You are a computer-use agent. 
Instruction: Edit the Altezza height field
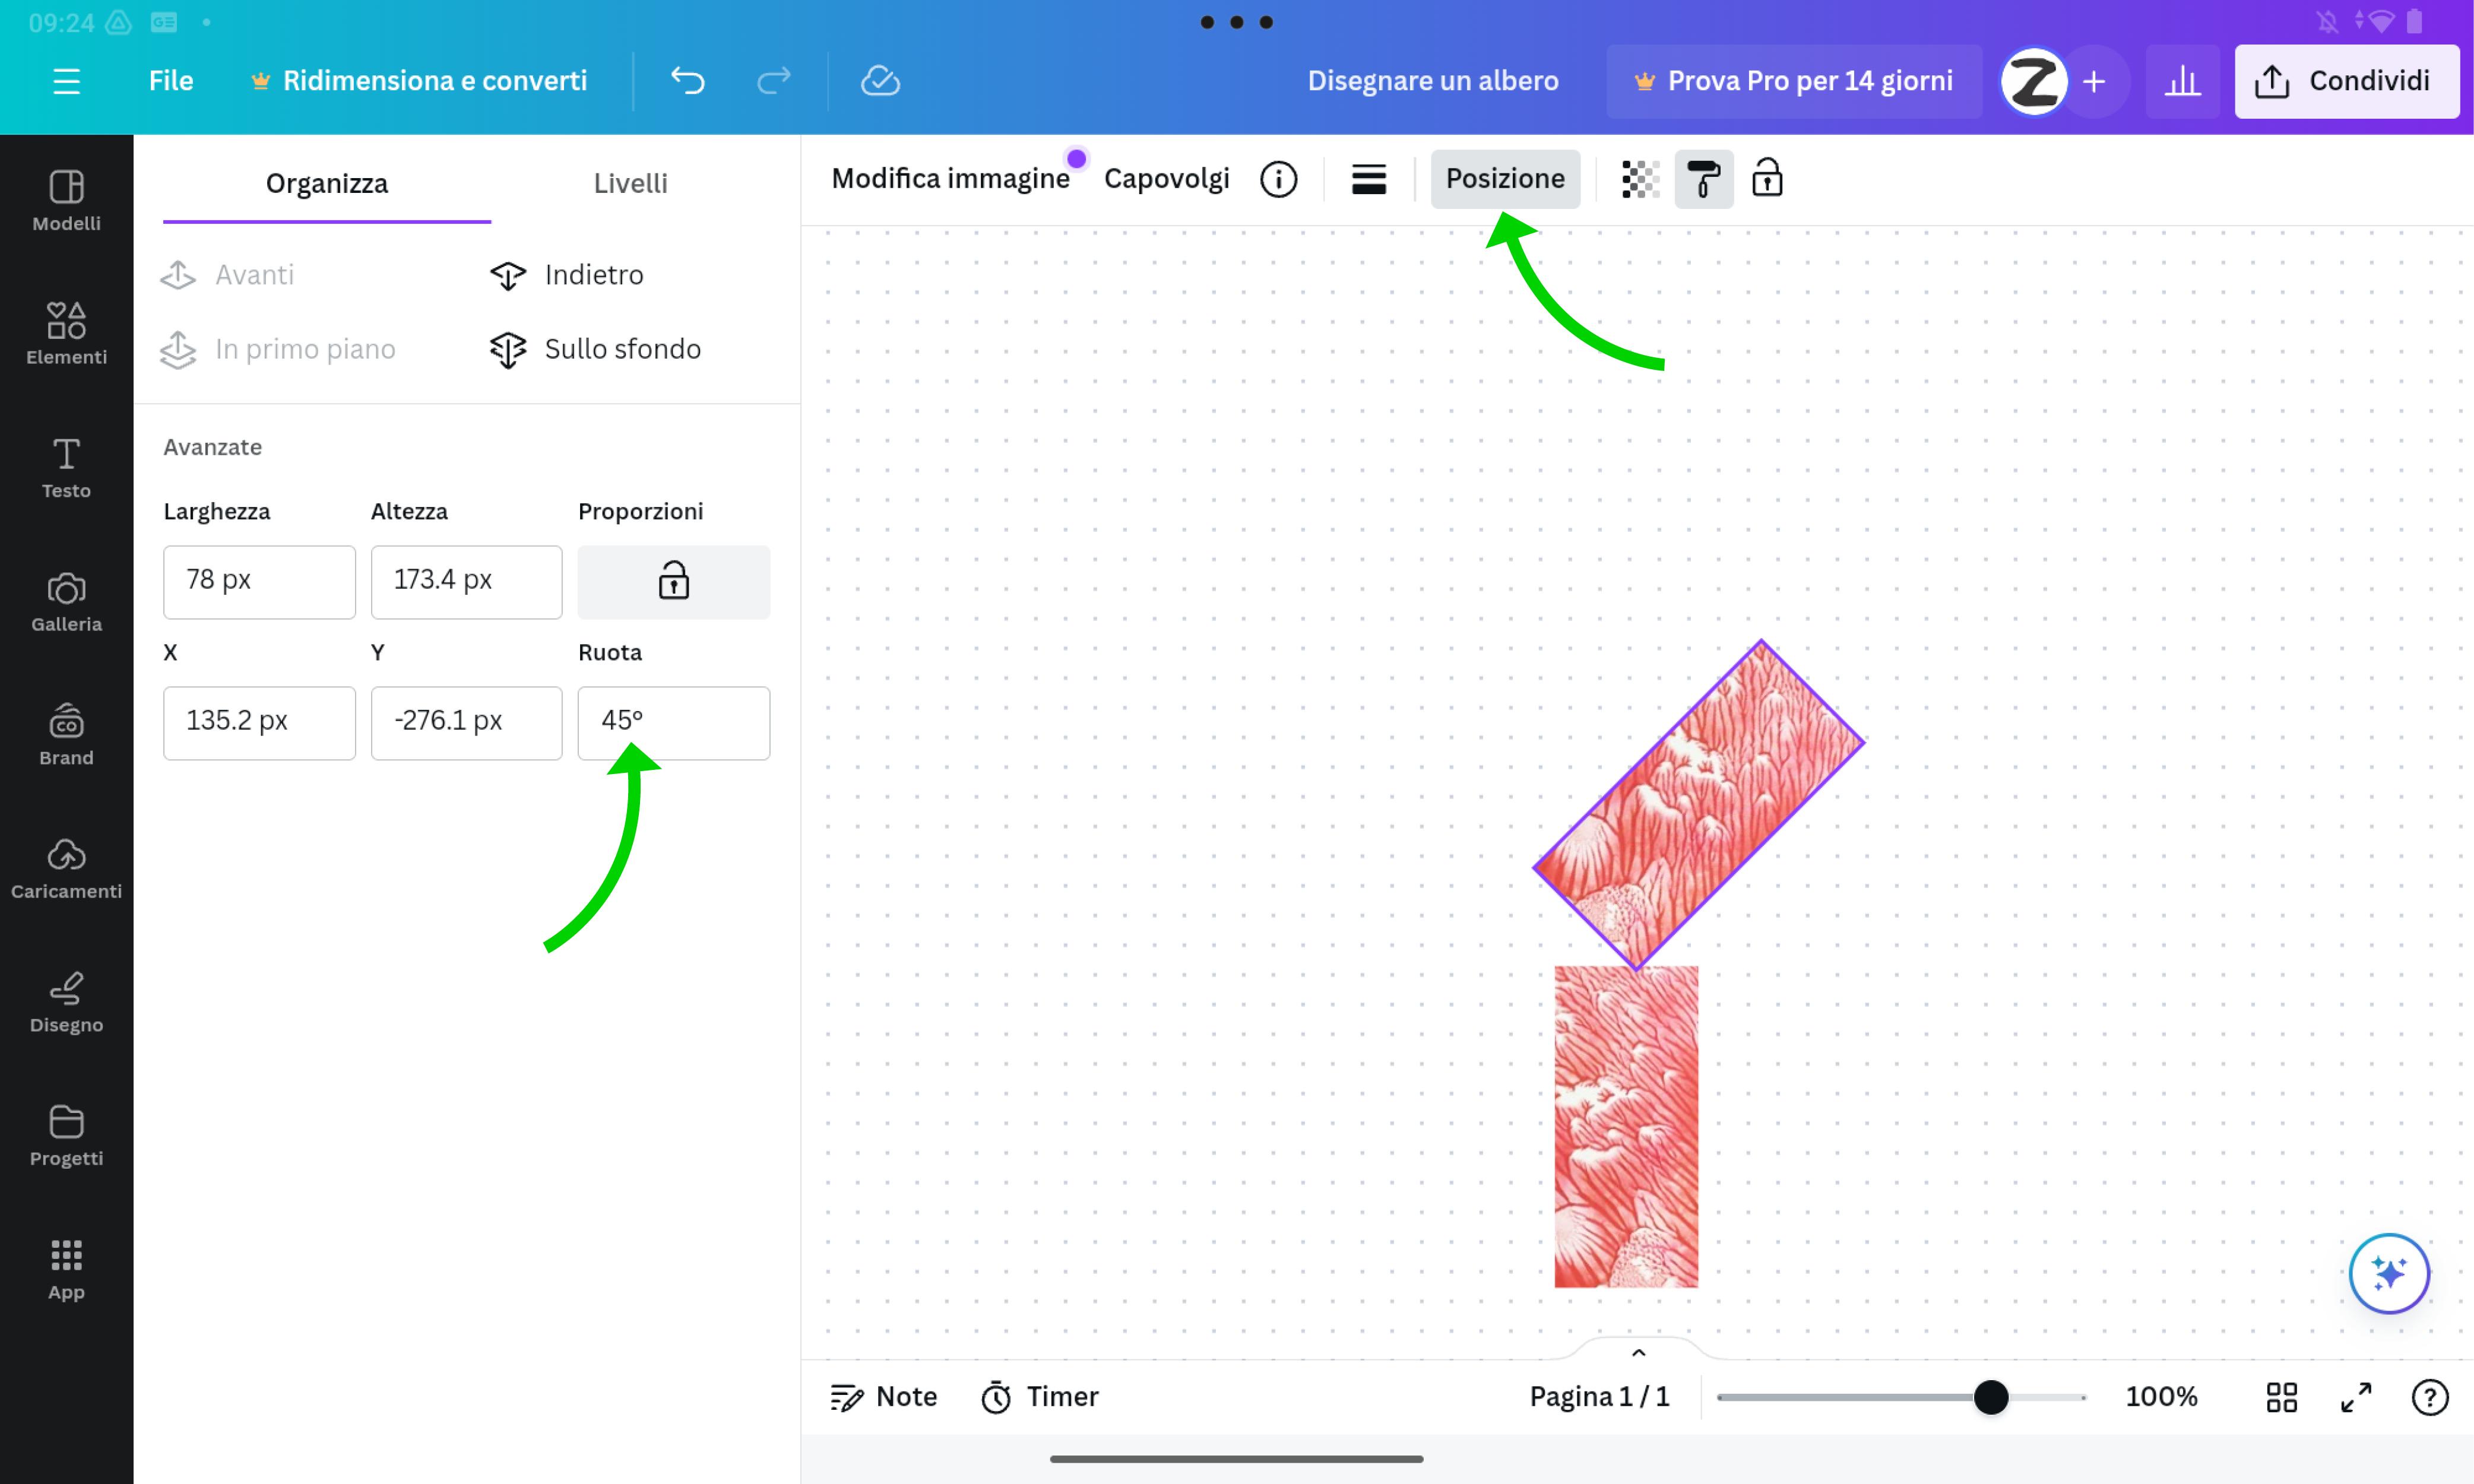point(466,581)
